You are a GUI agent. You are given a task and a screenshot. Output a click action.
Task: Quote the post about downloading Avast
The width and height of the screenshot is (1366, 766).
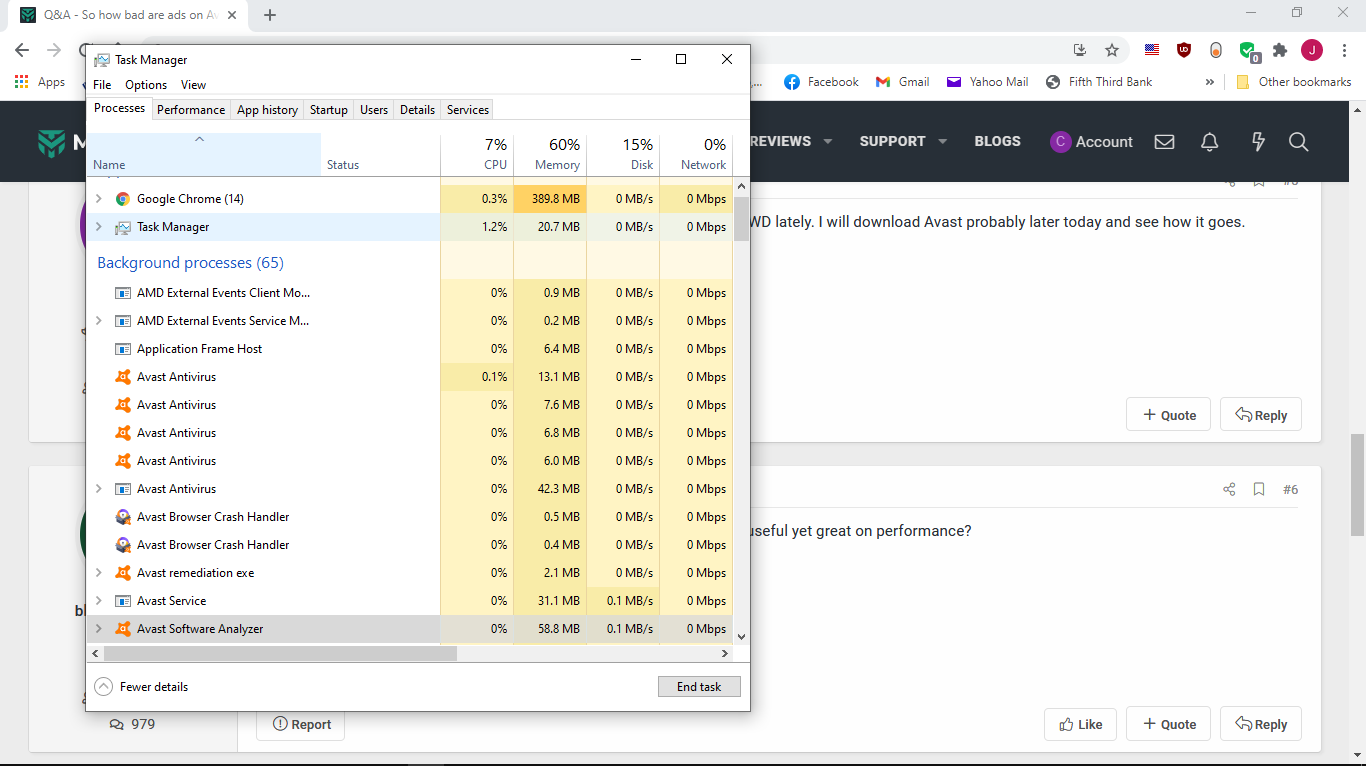click(1169, 415)
